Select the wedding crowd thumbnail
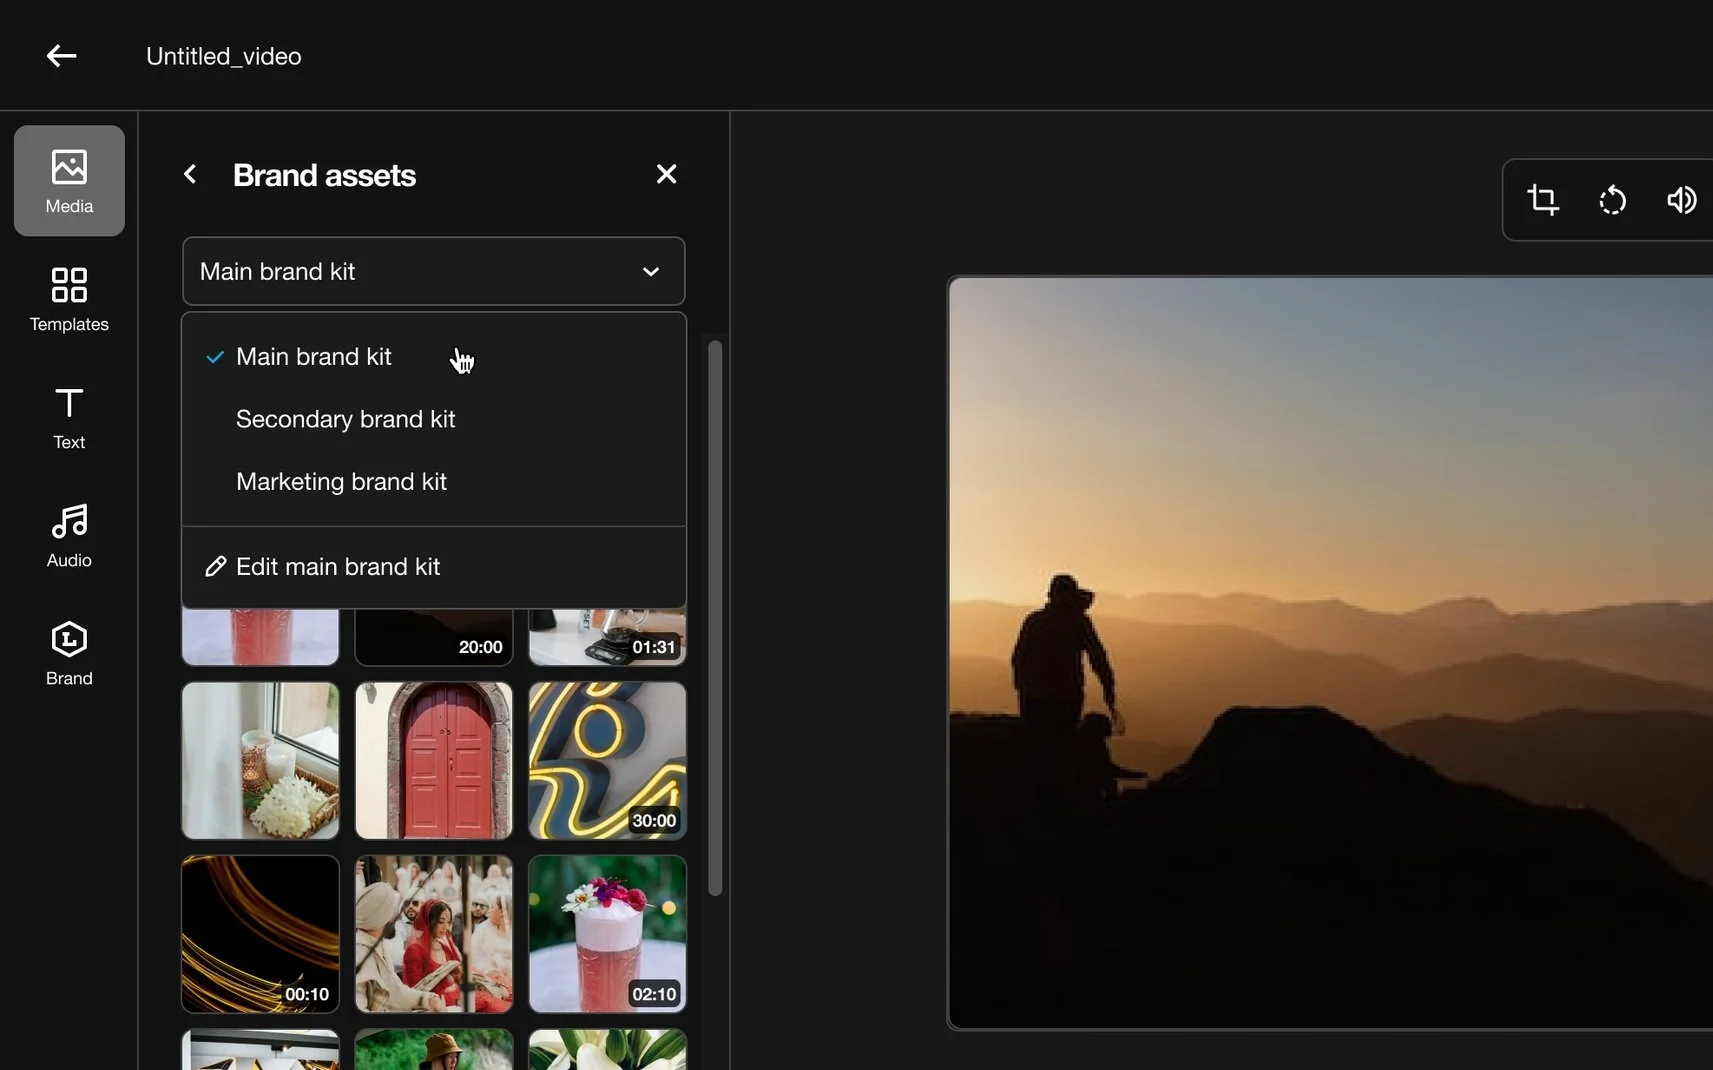 [x=434, y=934]
